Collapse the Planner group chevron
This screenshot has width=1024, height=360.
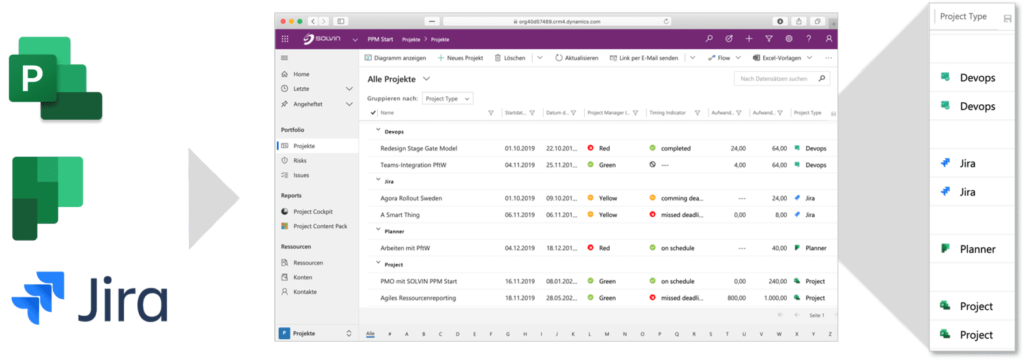377,230
